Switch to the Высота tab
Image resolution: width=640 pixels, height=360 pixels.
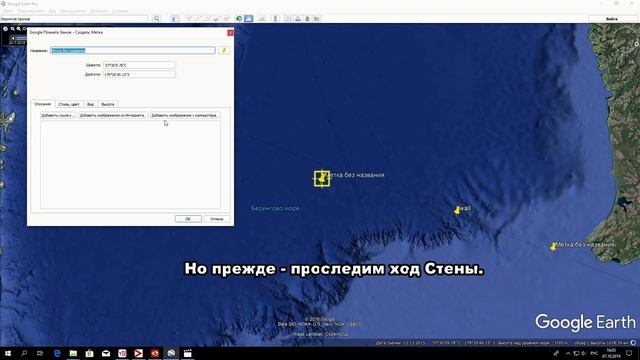(x=108, y=104)
